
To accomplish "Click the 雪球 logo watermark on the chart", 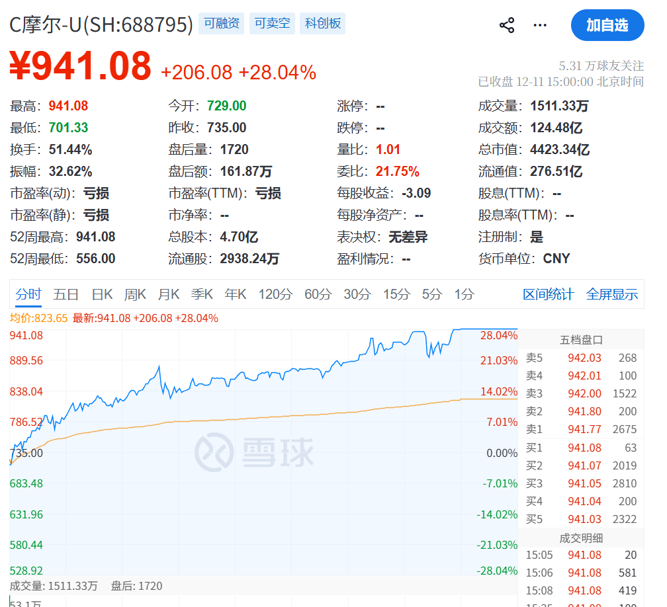I will click(254, 451).
